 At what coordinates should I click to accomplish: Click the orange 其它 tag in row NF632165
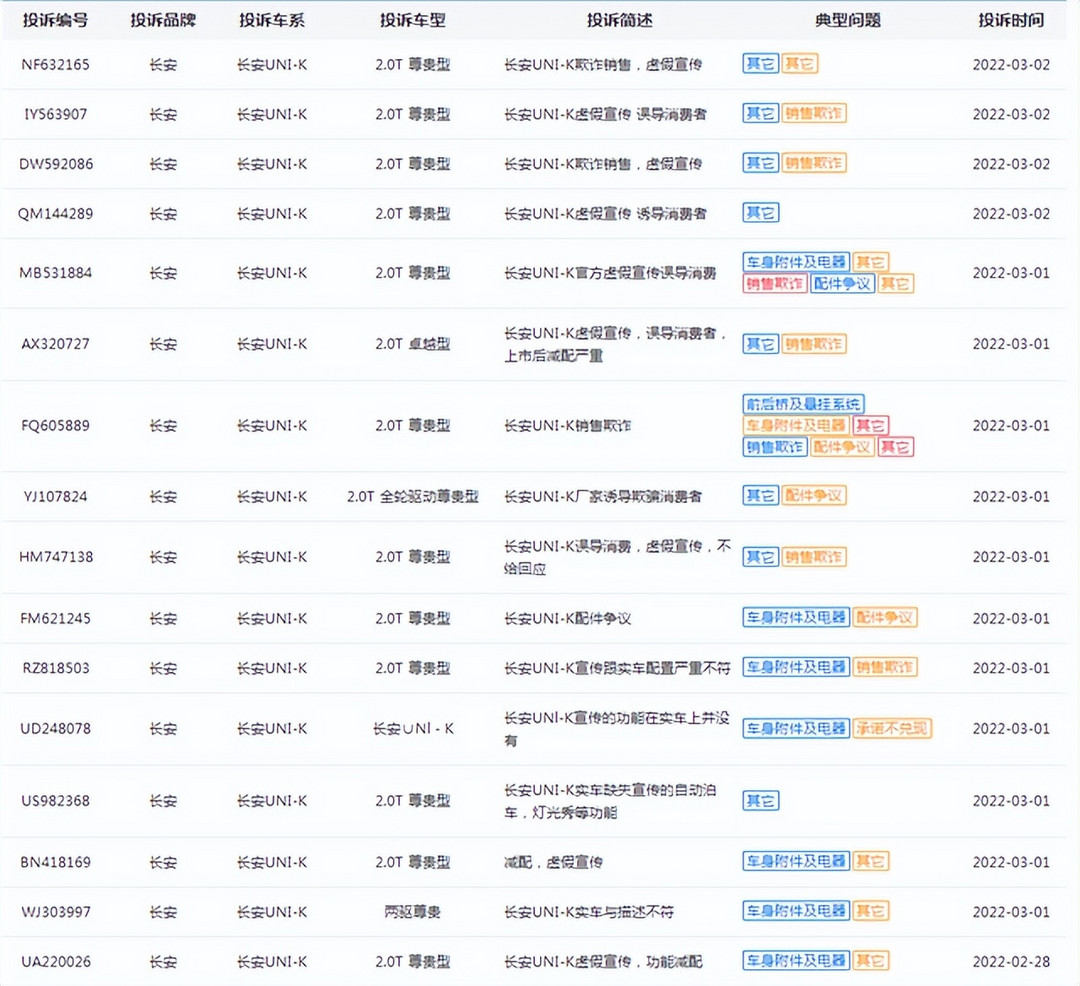(799, 63)
